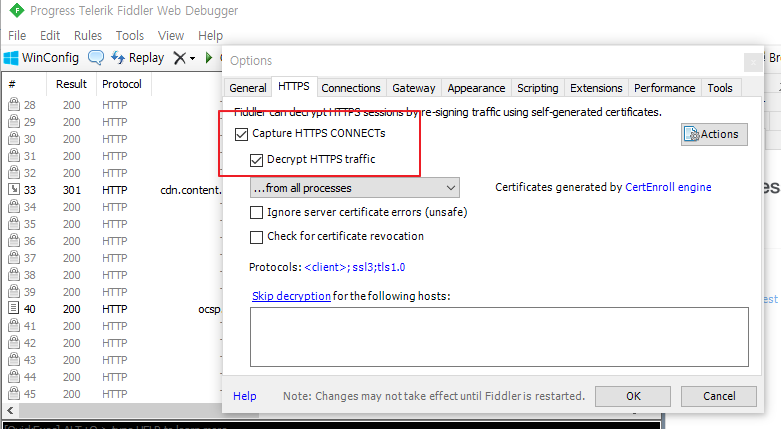This screenshot has height=429, width=781.
Task: Select session 45 lock icon
Action: point(14,393)
